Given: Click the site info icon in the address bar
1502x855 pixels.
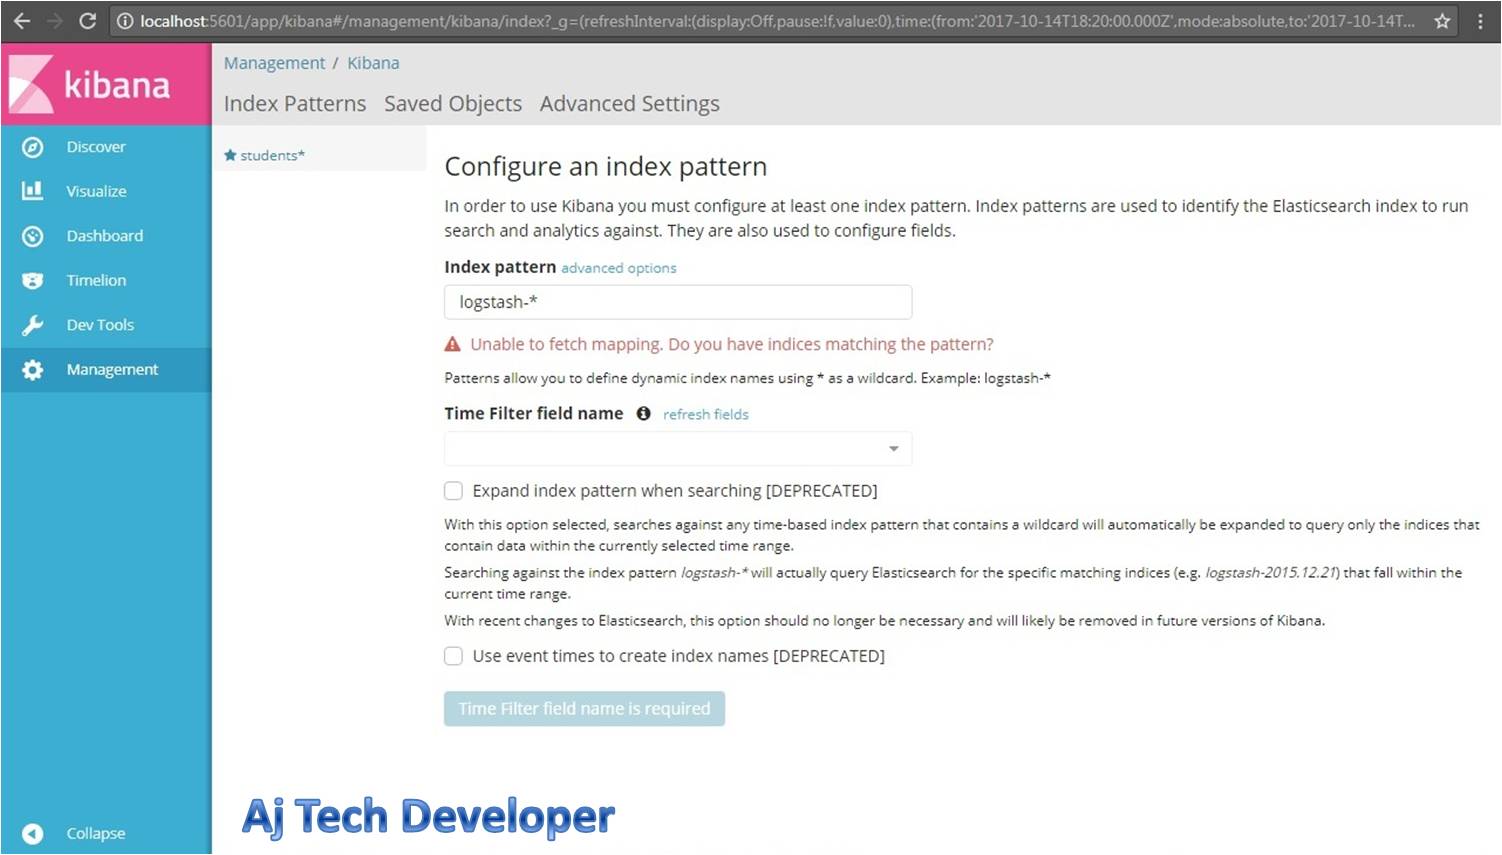Looking at the screenshot, I should tap(124, 21).
